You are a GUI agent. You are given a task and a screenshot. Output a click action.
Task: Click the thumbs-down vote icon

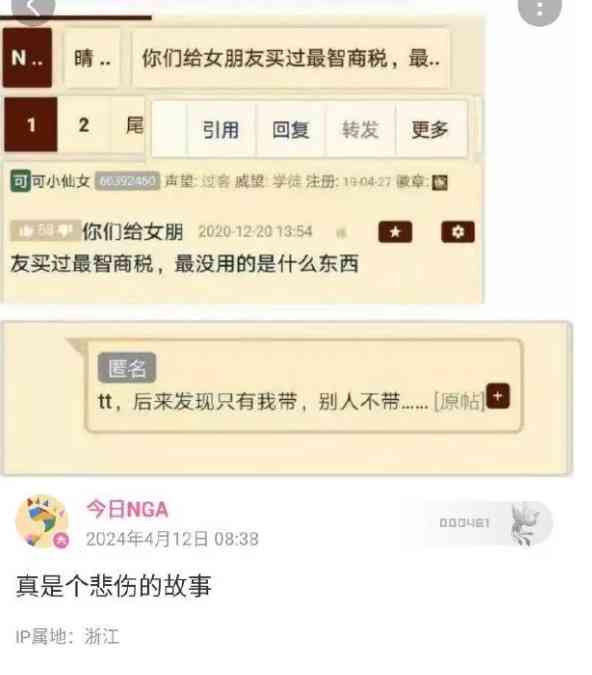65,232
